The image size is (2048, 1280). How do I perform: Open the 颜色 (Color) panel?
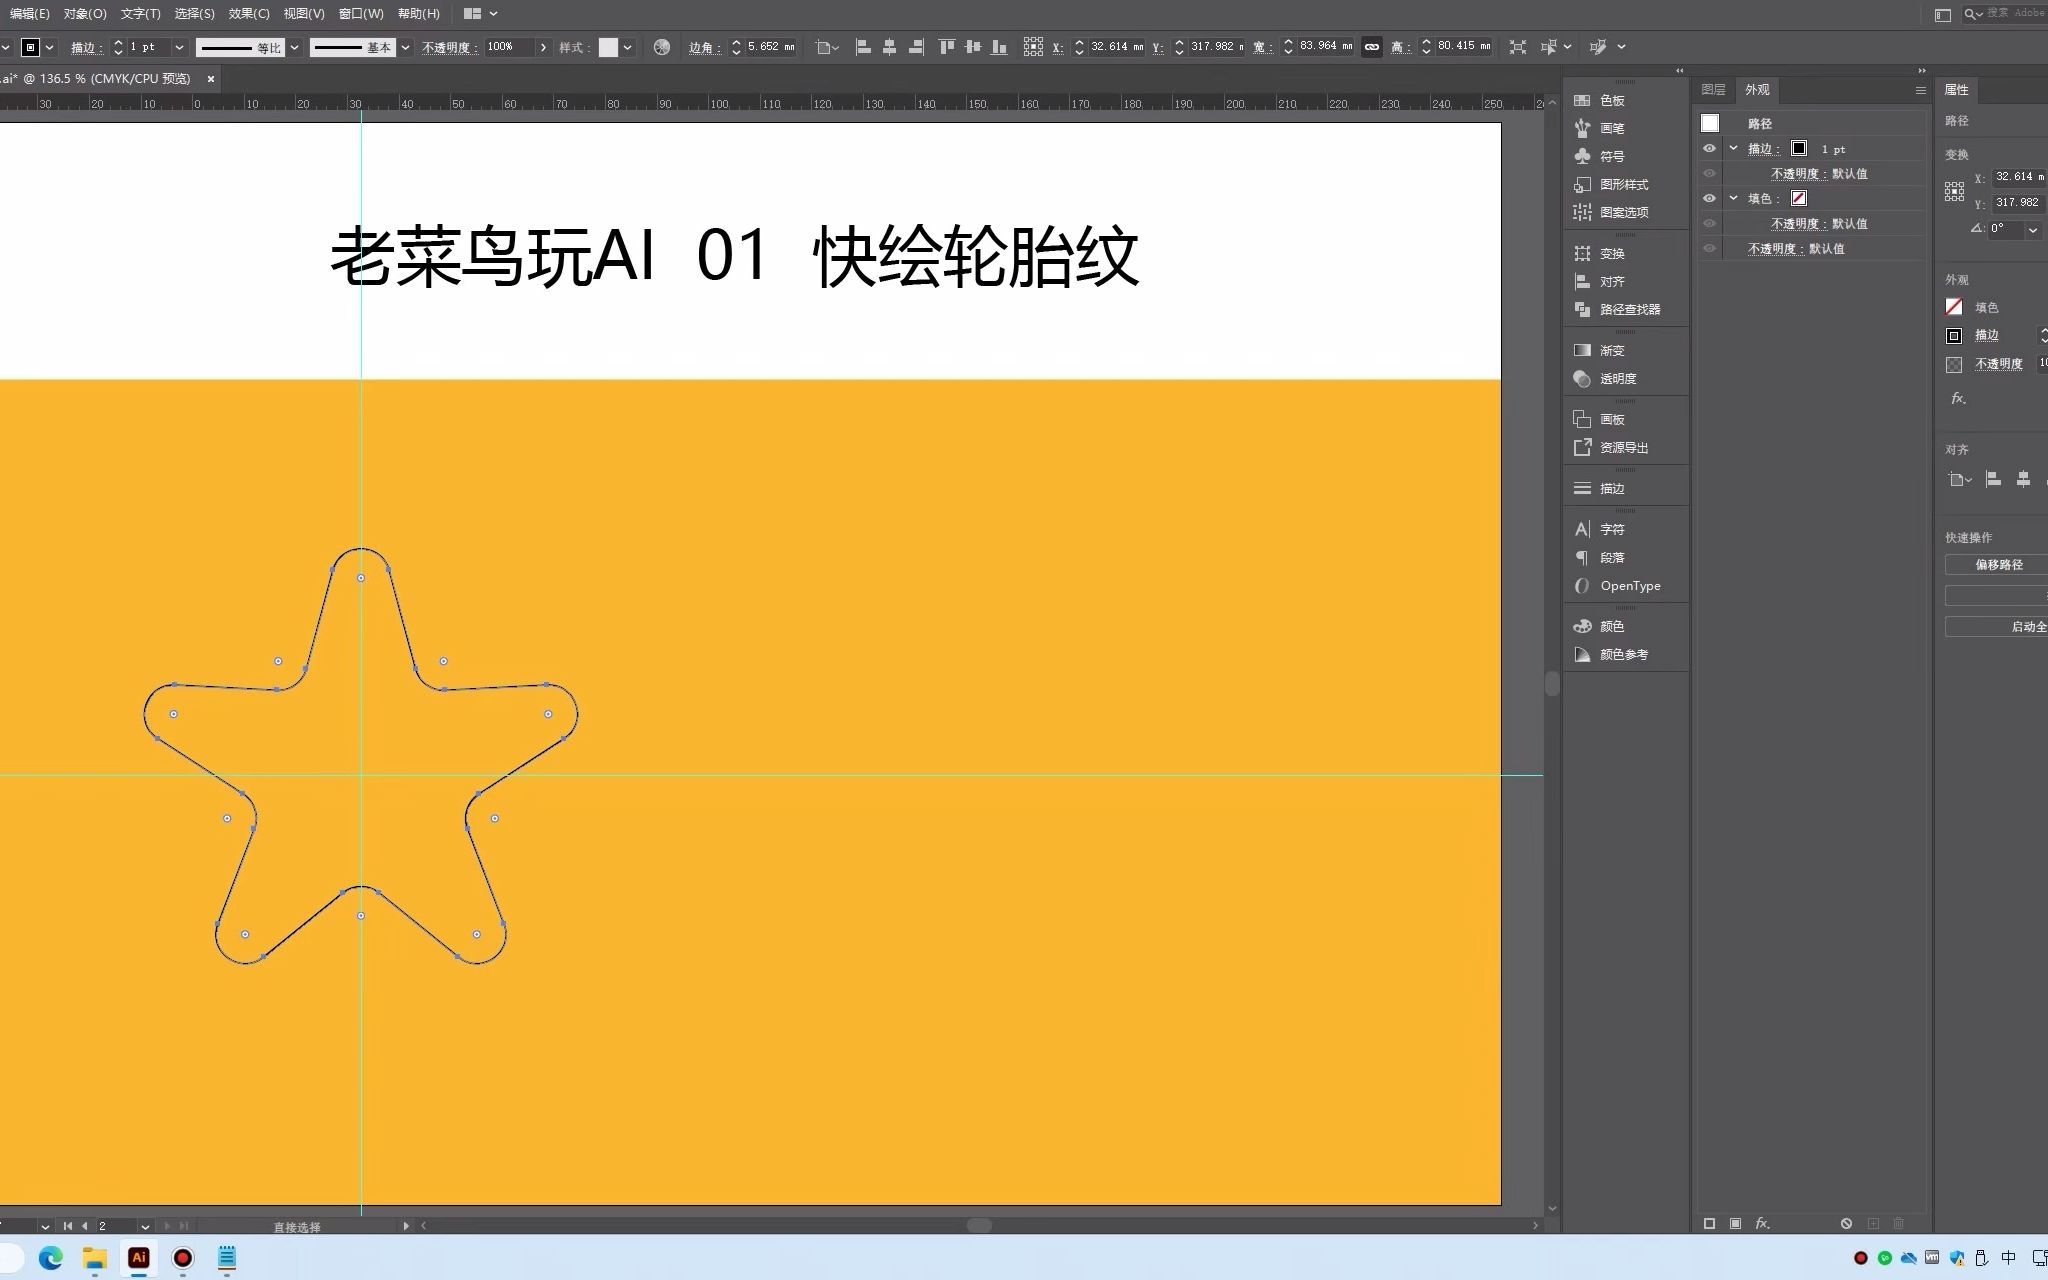1600,627
